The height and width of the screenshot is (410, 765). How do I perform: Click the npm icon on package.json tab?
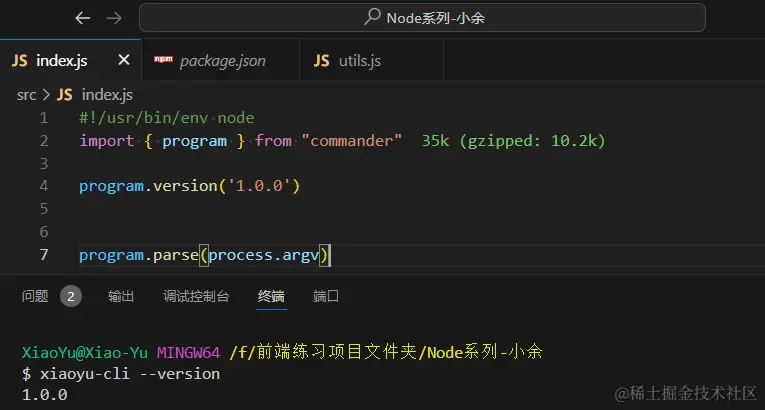pyautogui.click(x=163, y=60)
